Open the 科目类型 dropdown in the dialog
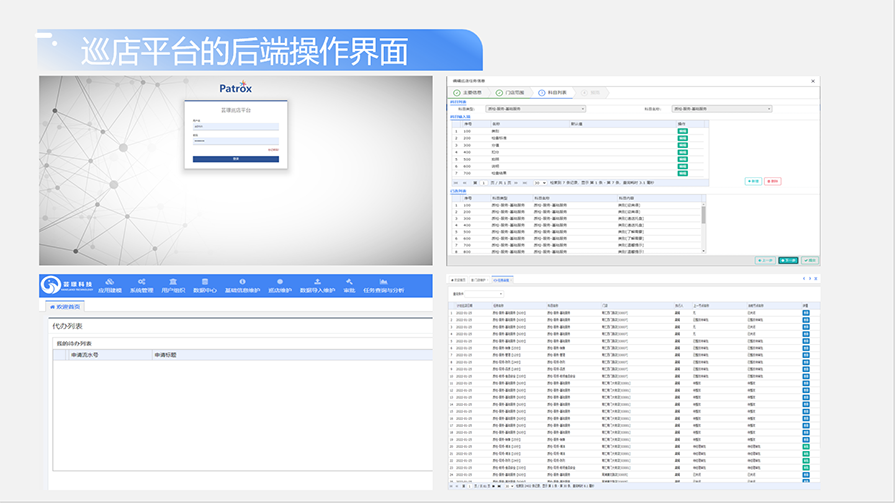The width and height of the screenshot is (895, 503). 535,108
